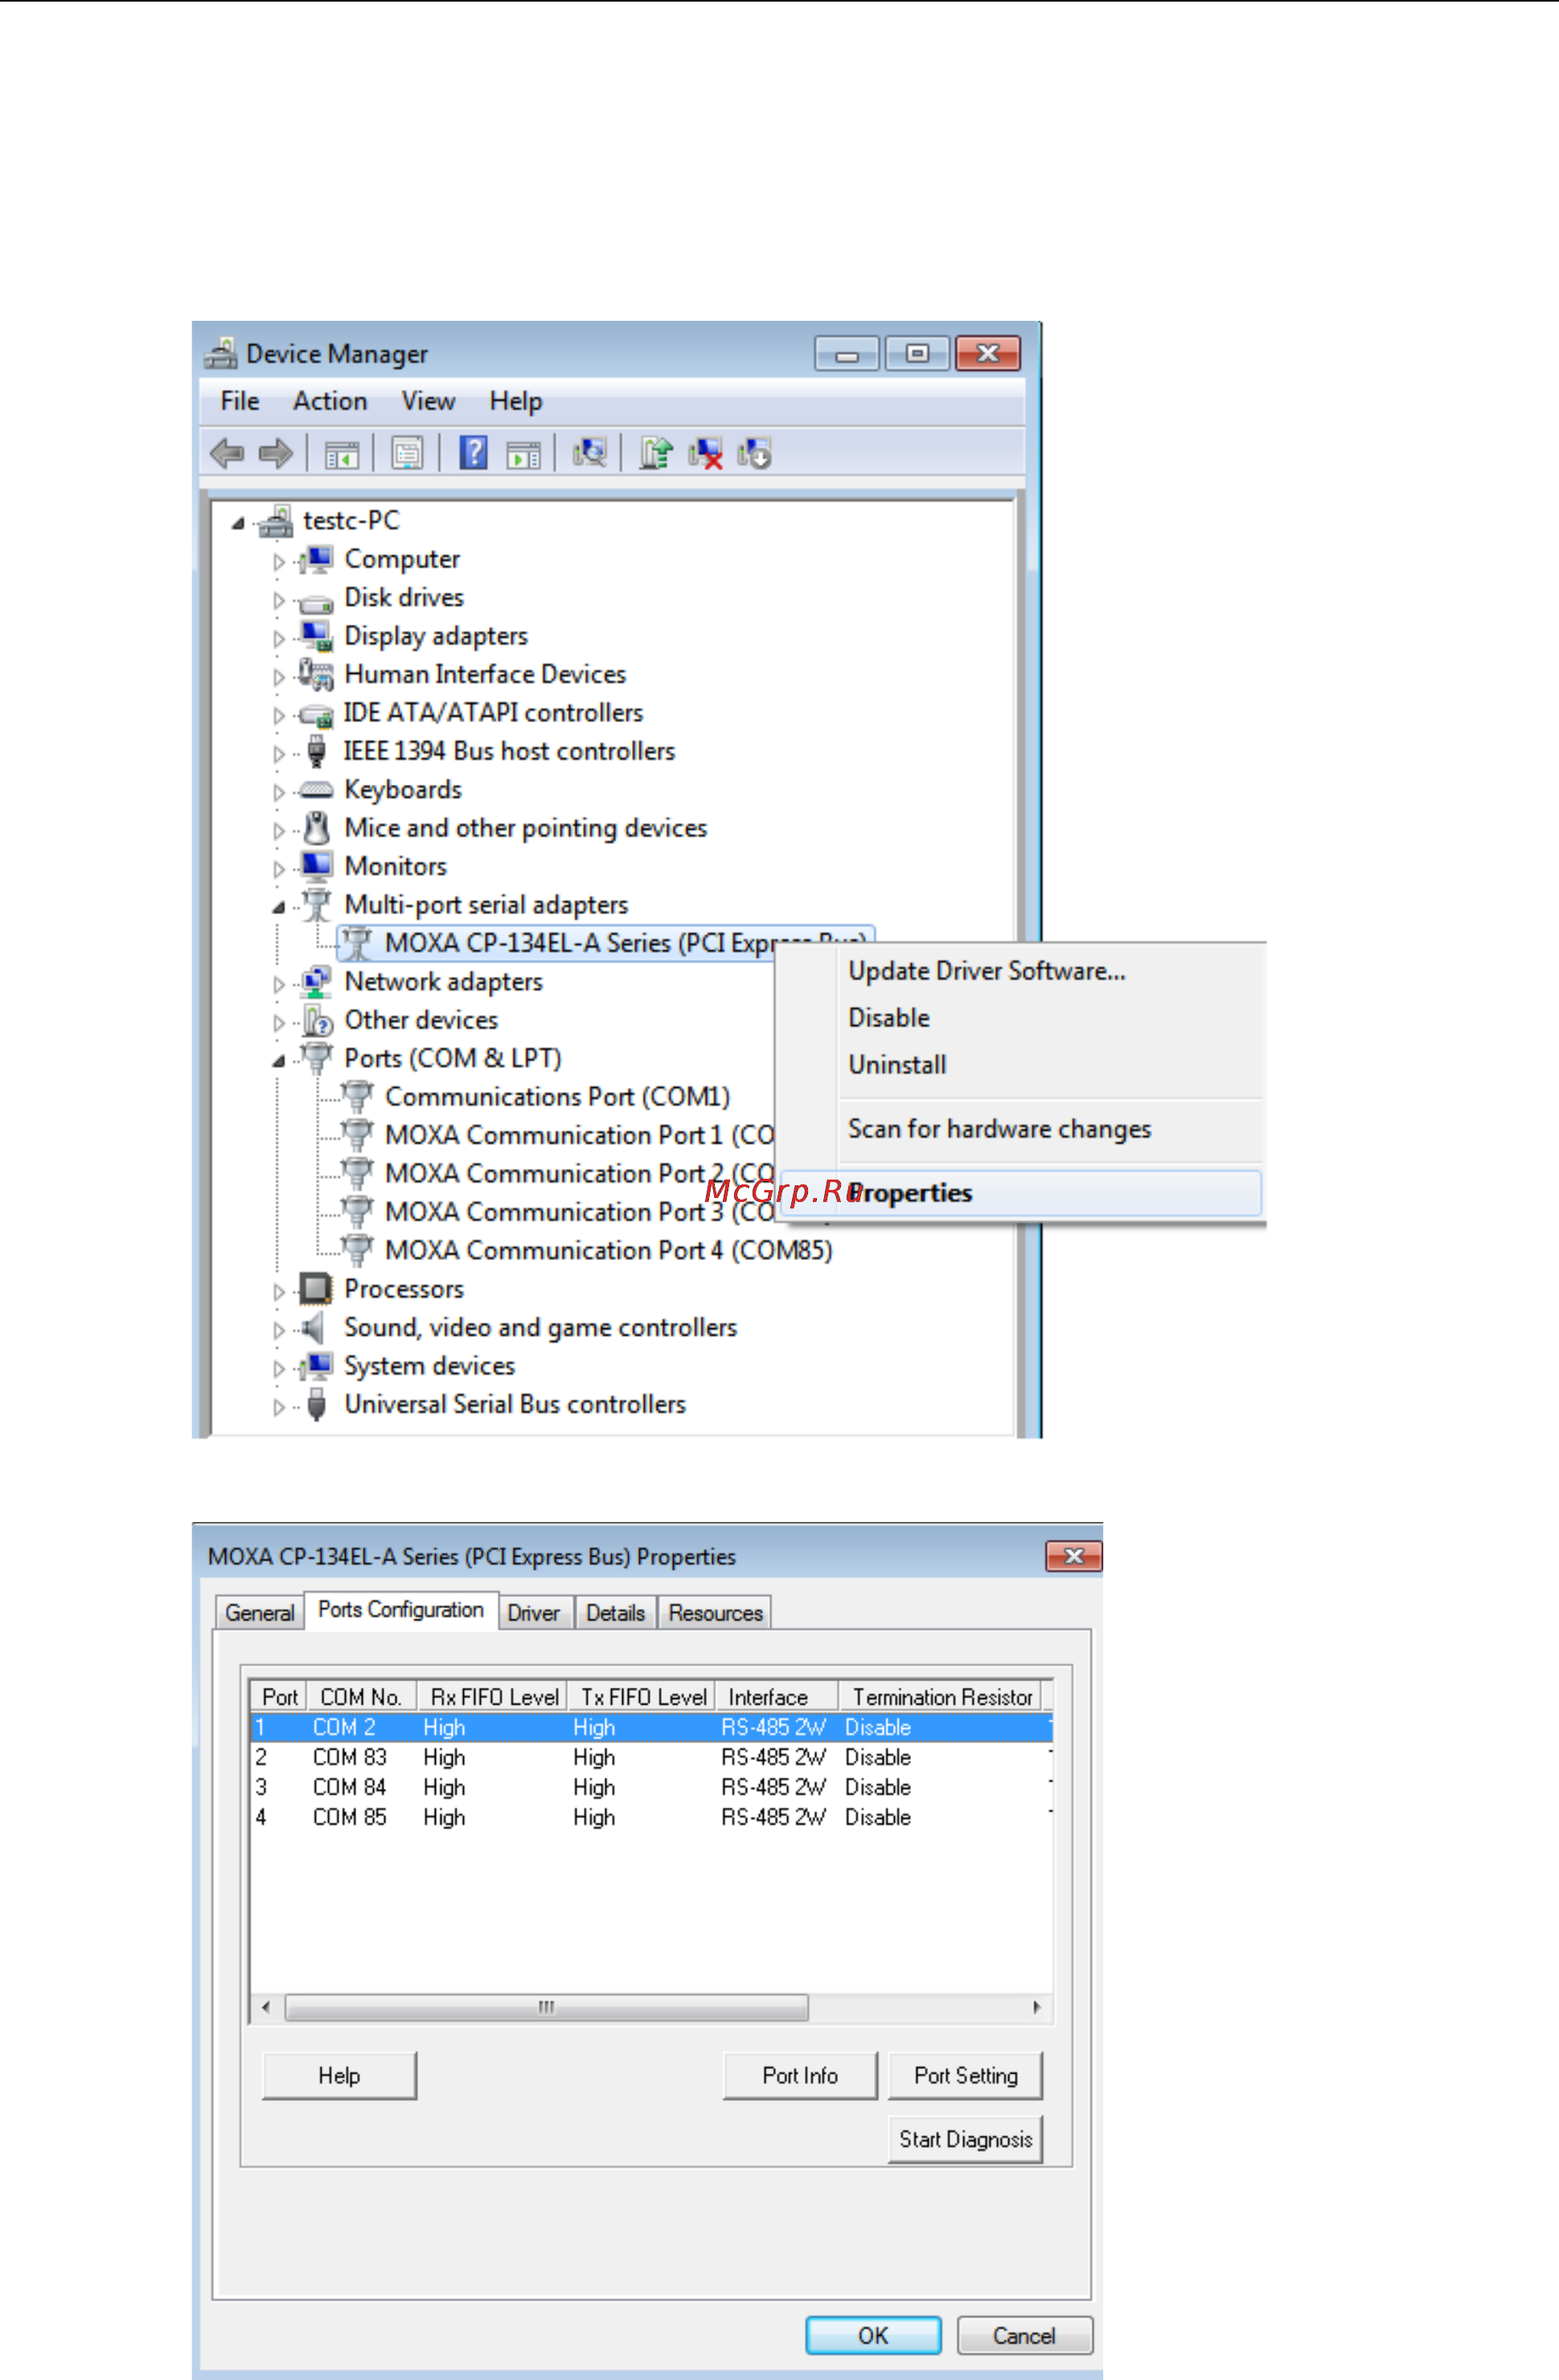Click the blue question mark Help icon
Viewport: 1559px width, 2380px height.
pos(473,454)
